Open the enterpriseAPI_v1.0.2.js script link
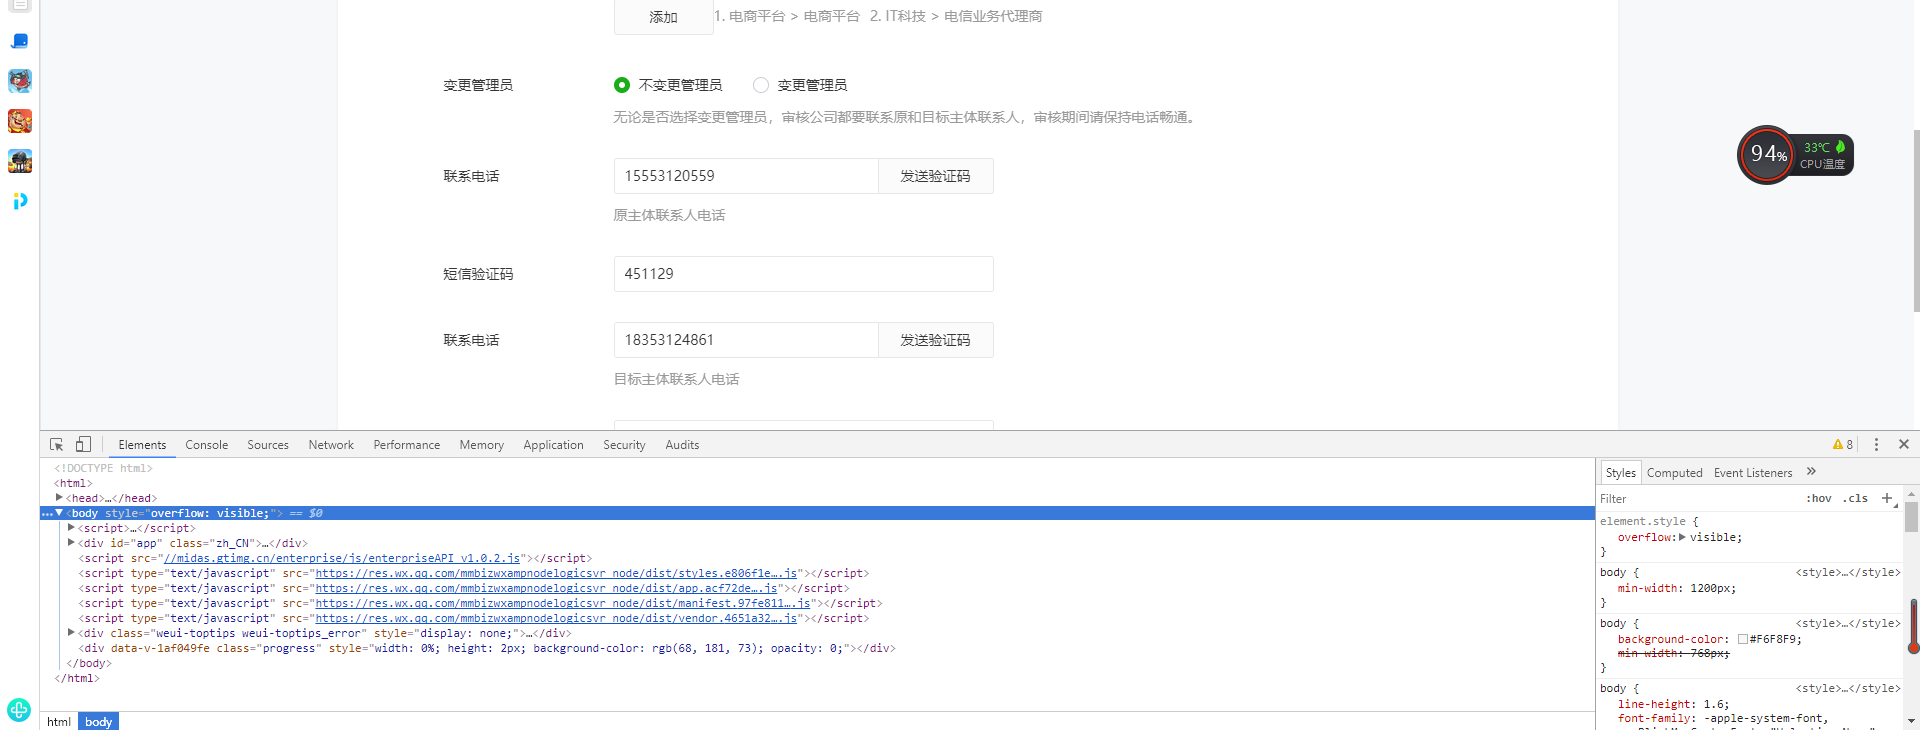This screenshot has width=1920, height=730. pos(341,558)
